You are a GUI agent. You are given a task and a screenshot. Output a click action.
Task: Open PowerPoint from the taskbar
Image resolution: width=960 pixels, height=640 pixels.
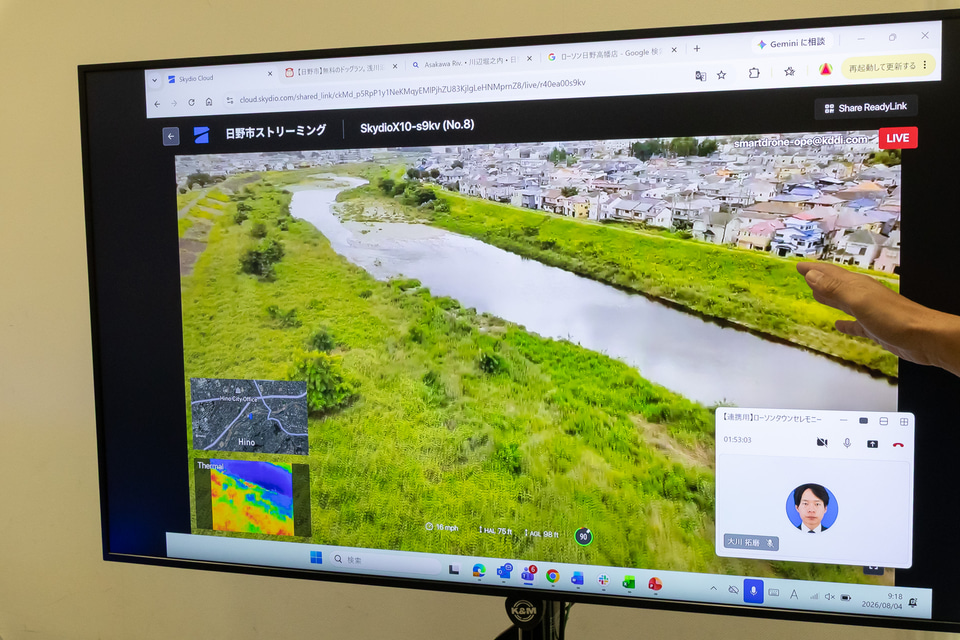(x=654, y=584)
